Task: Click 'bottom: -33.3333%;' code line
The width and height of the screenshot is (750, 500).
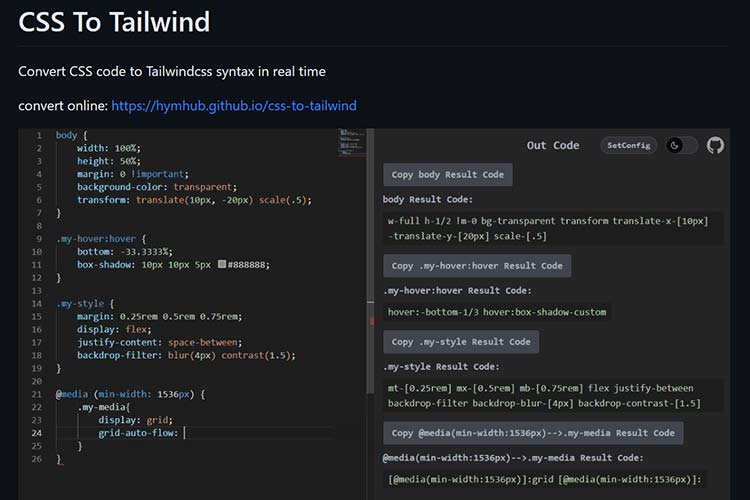Action: 125,252
